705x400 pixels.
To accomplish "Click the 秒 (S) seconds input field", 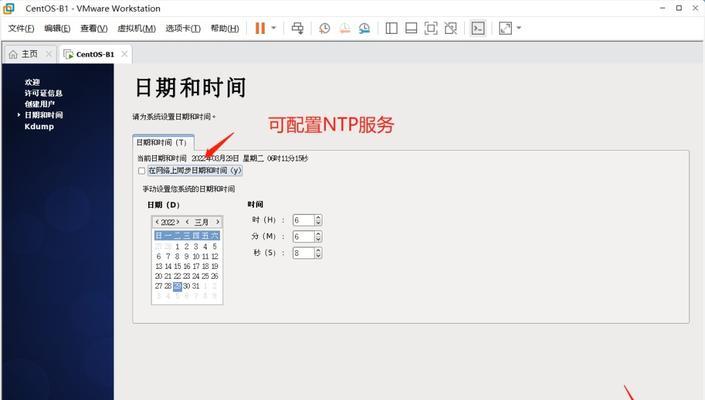I will click(x=303, y=253).
